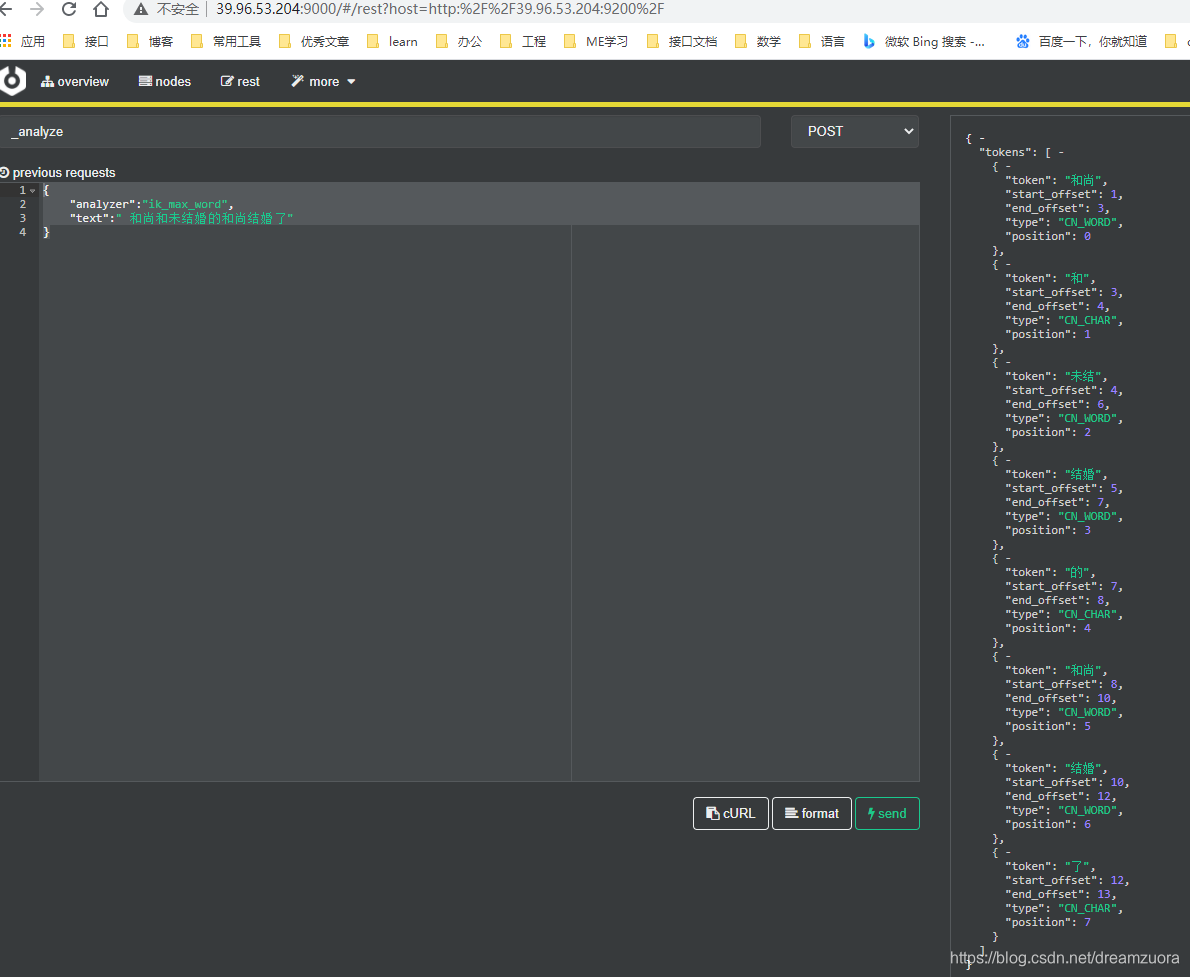
Task: Open the 百度一下 bookmark
Action: [1081, 41]
